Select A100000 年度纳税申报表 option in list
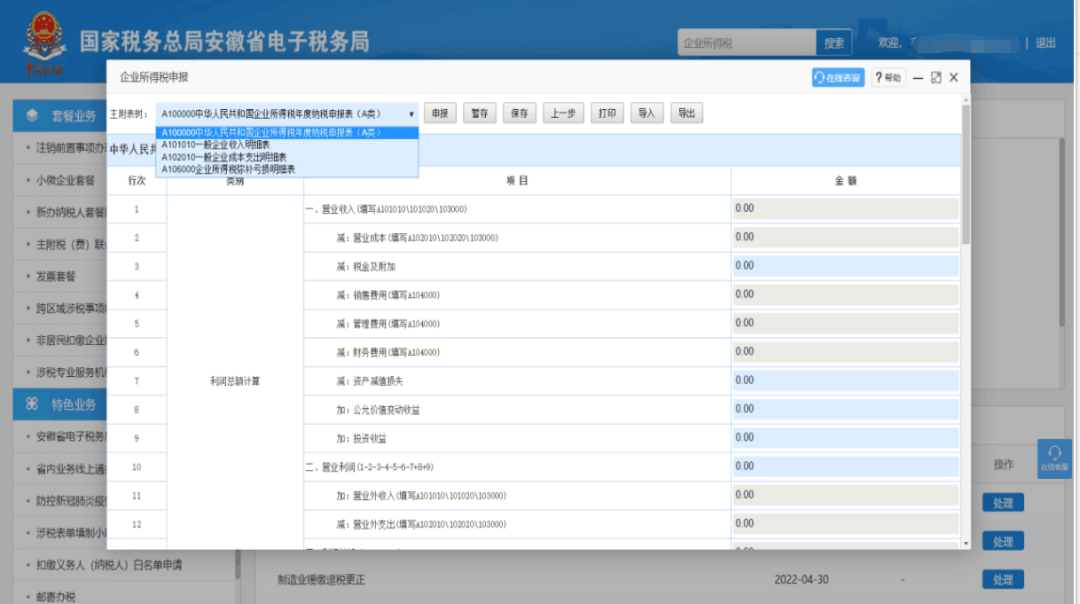 [x=287, y=133]
